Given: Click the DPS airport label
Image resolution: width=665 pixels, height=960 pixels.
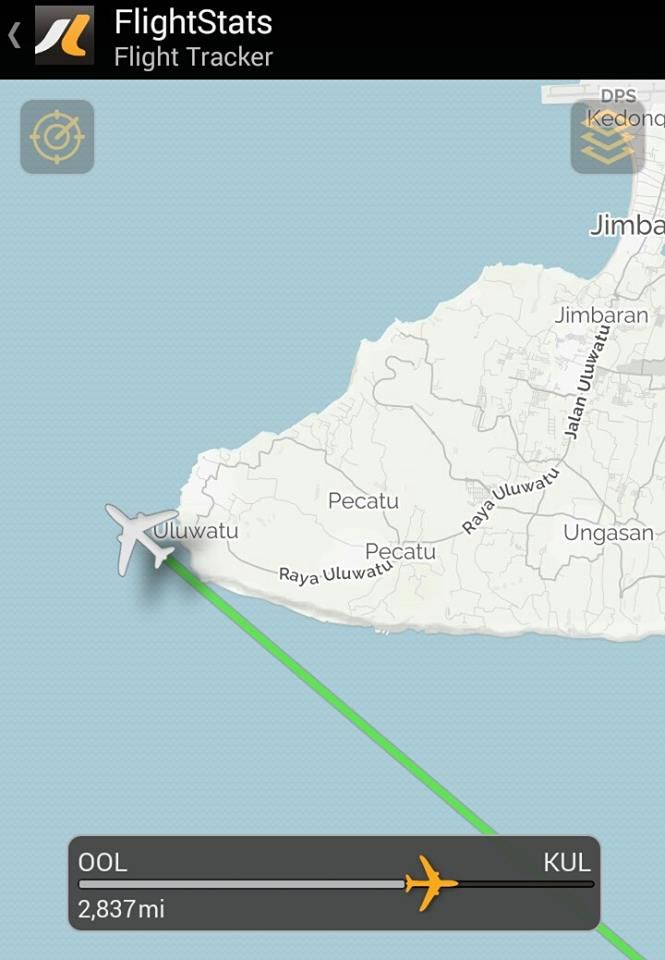Looking at the screenshot, I should [x=618, y=96].
